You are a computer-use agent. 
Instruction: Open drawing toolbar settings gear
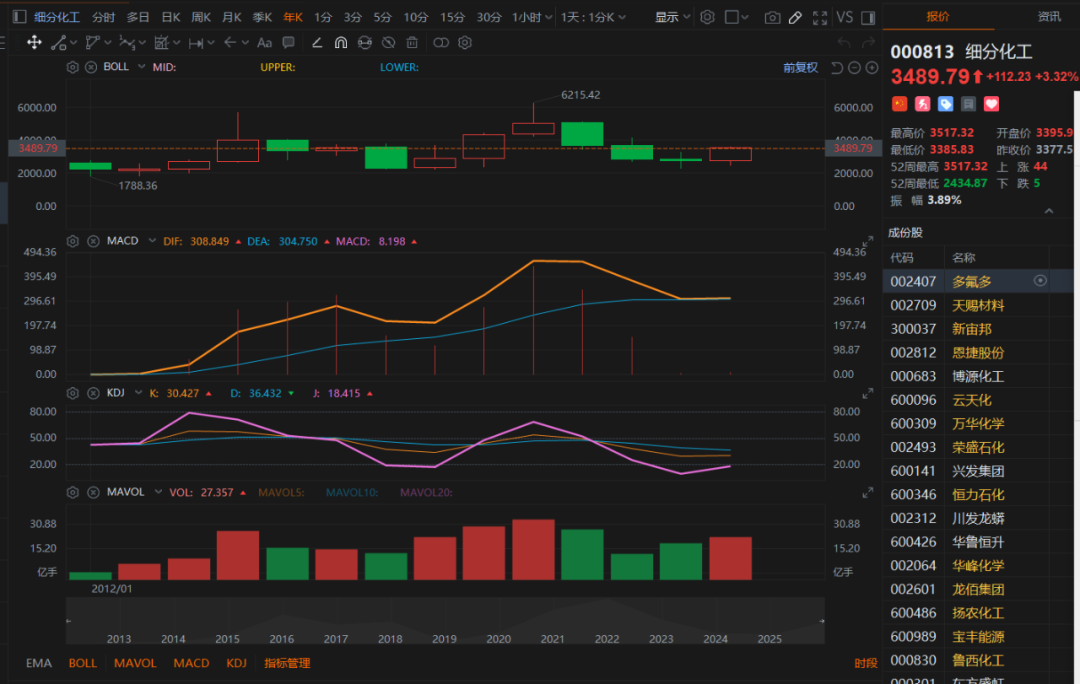pyautogui.click(x=465, y=43)
